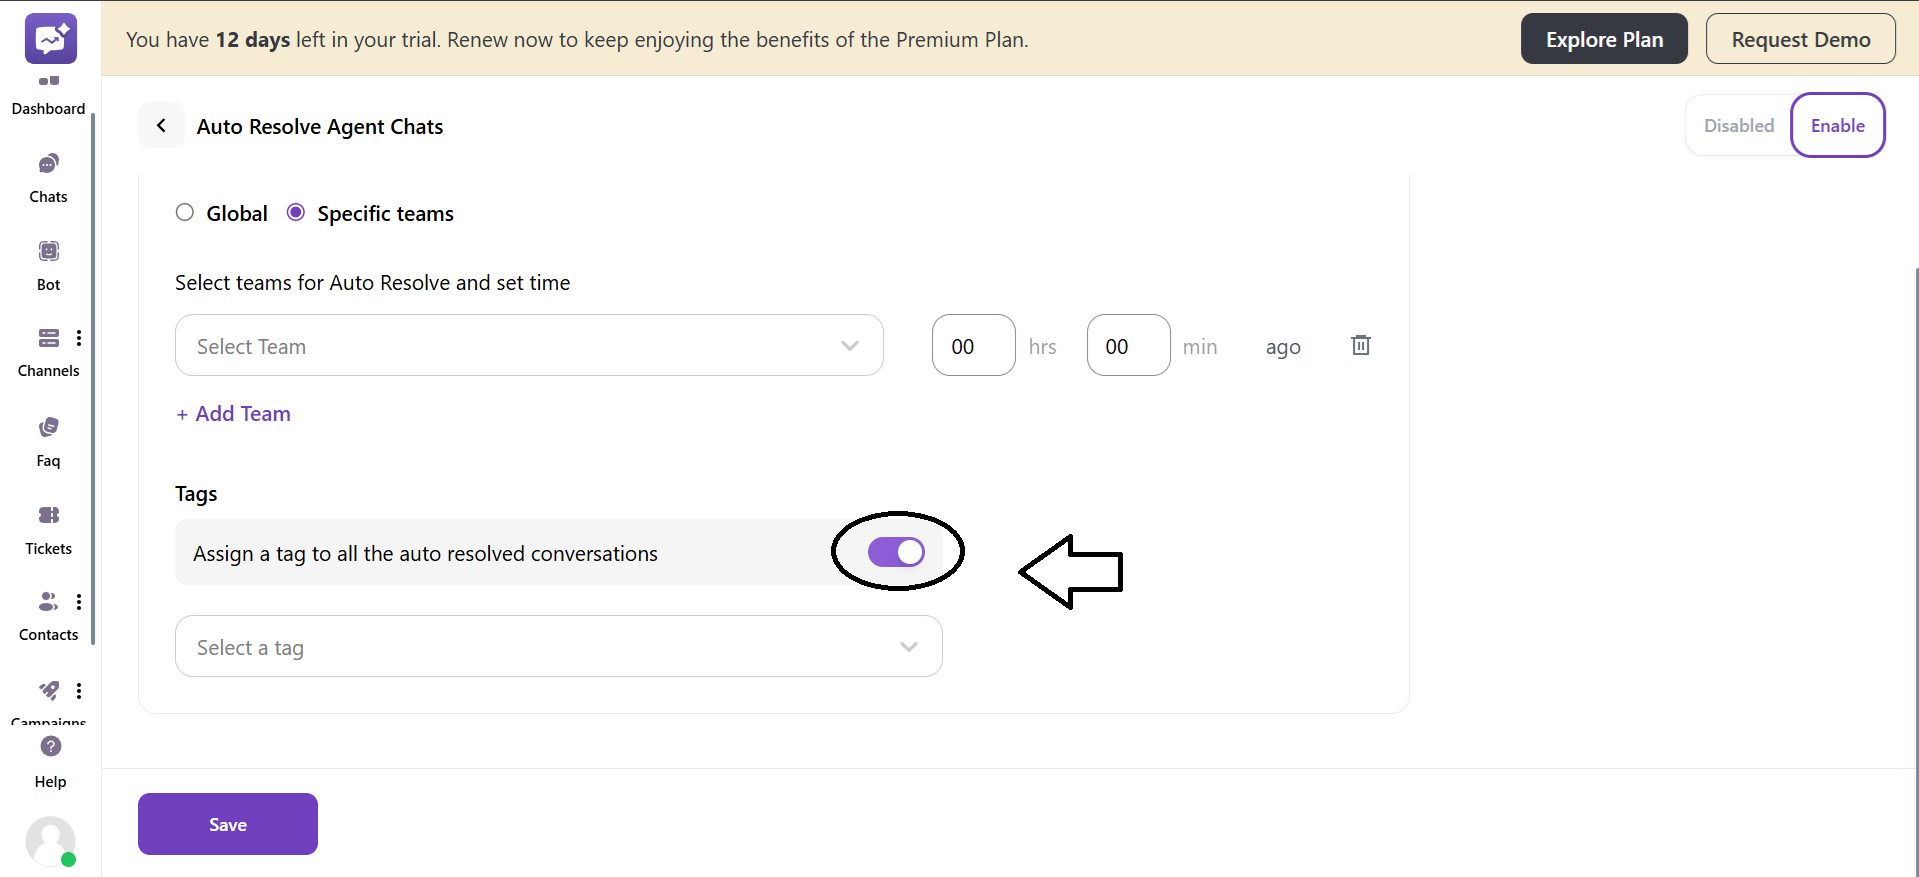The width and height of the screenshot is (1919, 877).
Task: Switch auto resolve to Enable
Action: coord(1838,126)
